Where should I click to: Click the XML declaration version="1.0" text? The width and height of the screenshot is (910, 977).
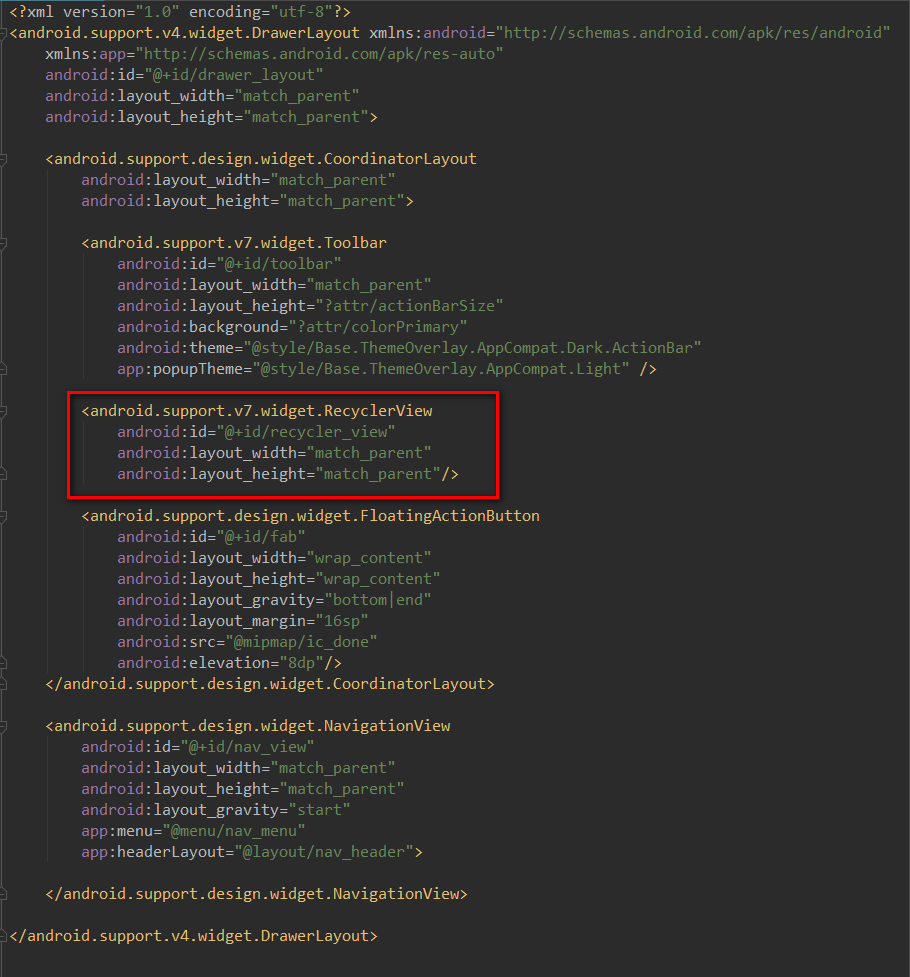pos(121,12)
